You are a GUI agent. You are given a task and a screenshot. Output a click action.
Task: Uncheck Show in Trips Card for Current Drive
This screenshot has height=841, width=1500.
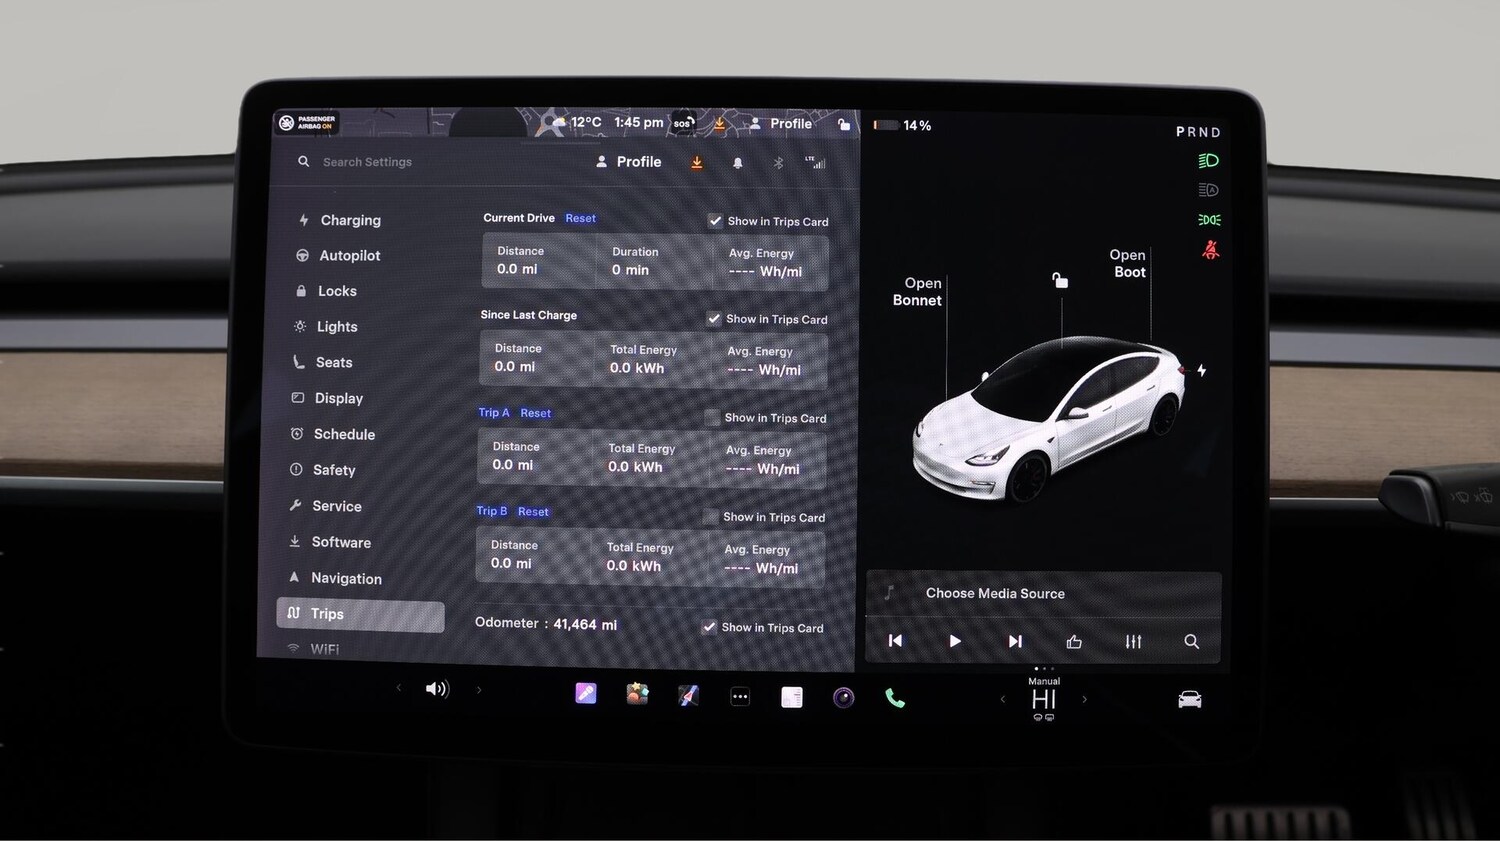click(x=715, y=221)
